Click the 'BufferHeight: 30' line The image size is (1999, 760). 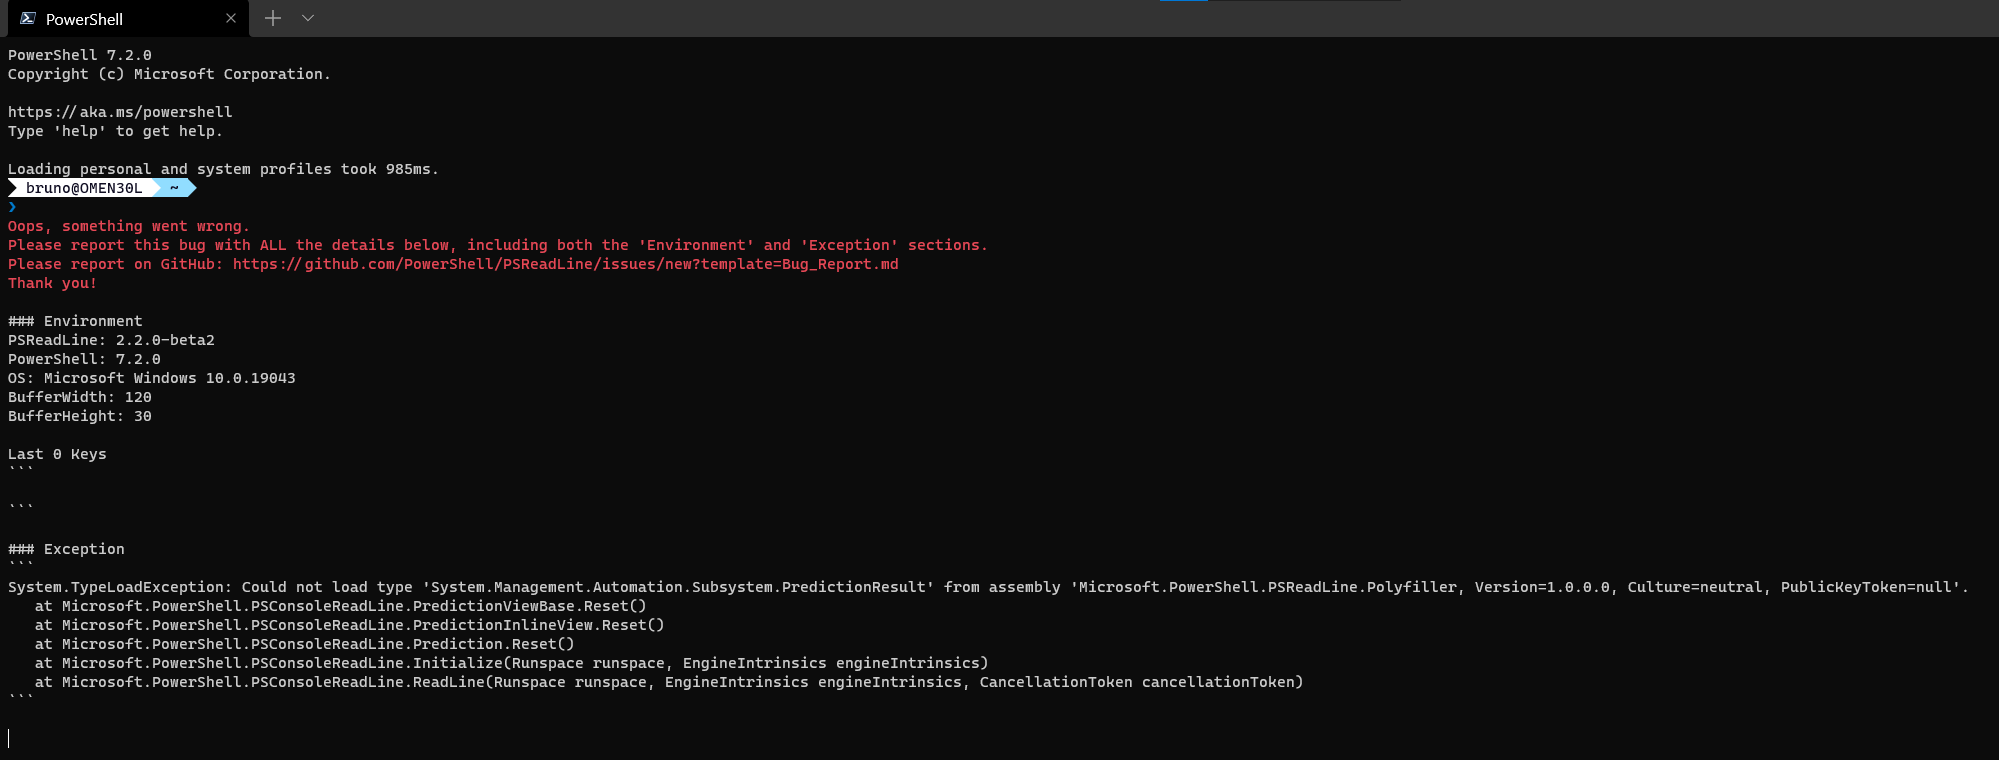click(80, 416)
